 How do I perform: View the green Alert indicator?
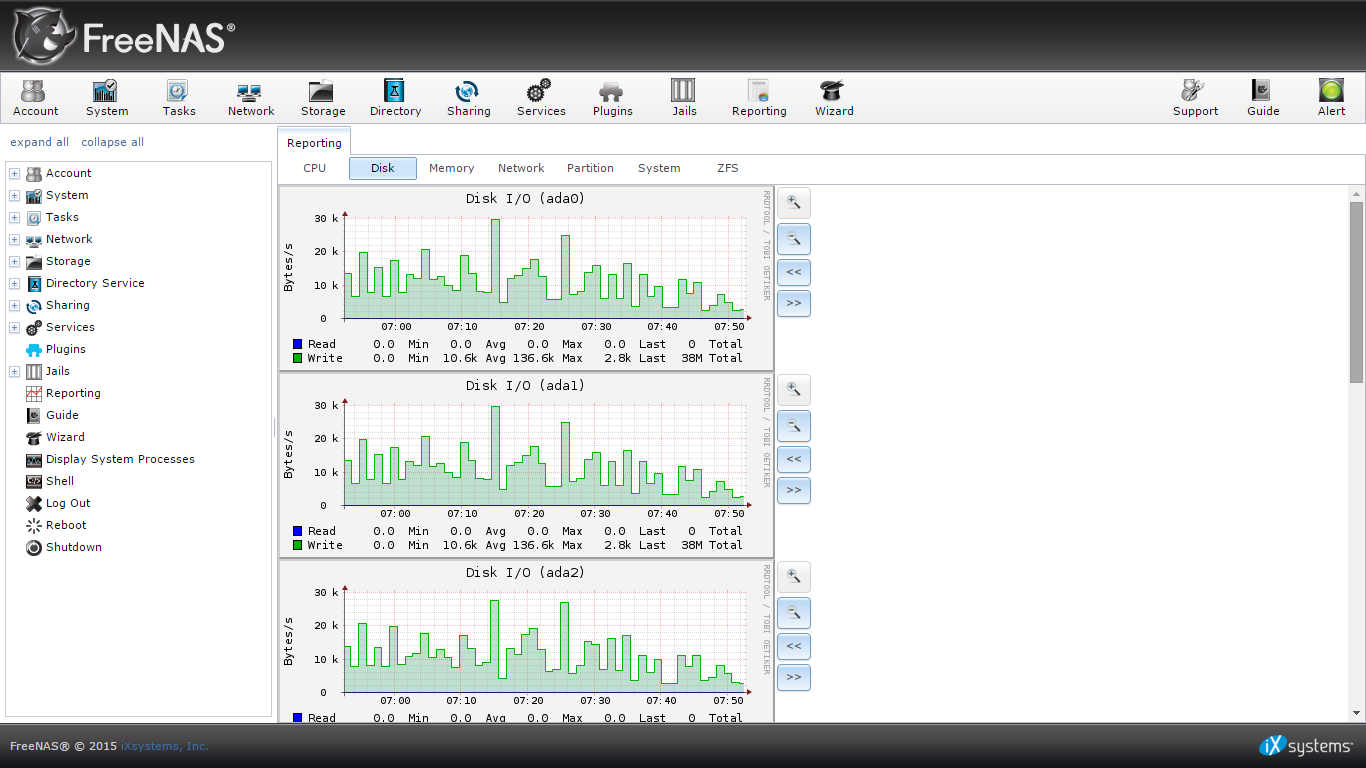1331,98
